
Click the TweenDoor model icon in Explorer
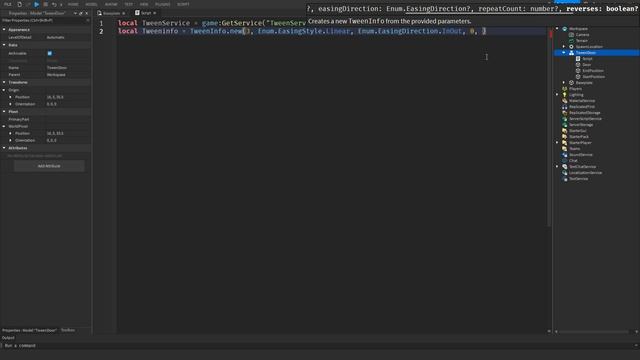tap(571, 53)
